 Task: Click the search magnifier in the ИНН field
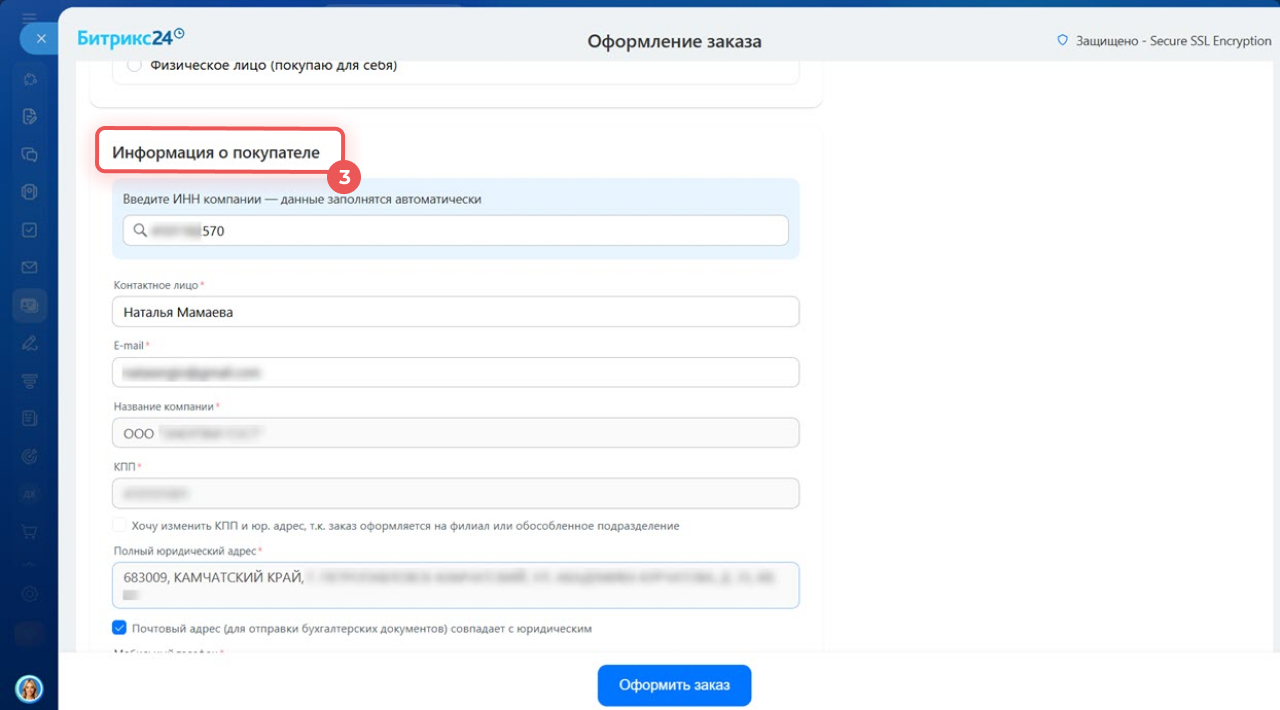(x=140, y=231)
